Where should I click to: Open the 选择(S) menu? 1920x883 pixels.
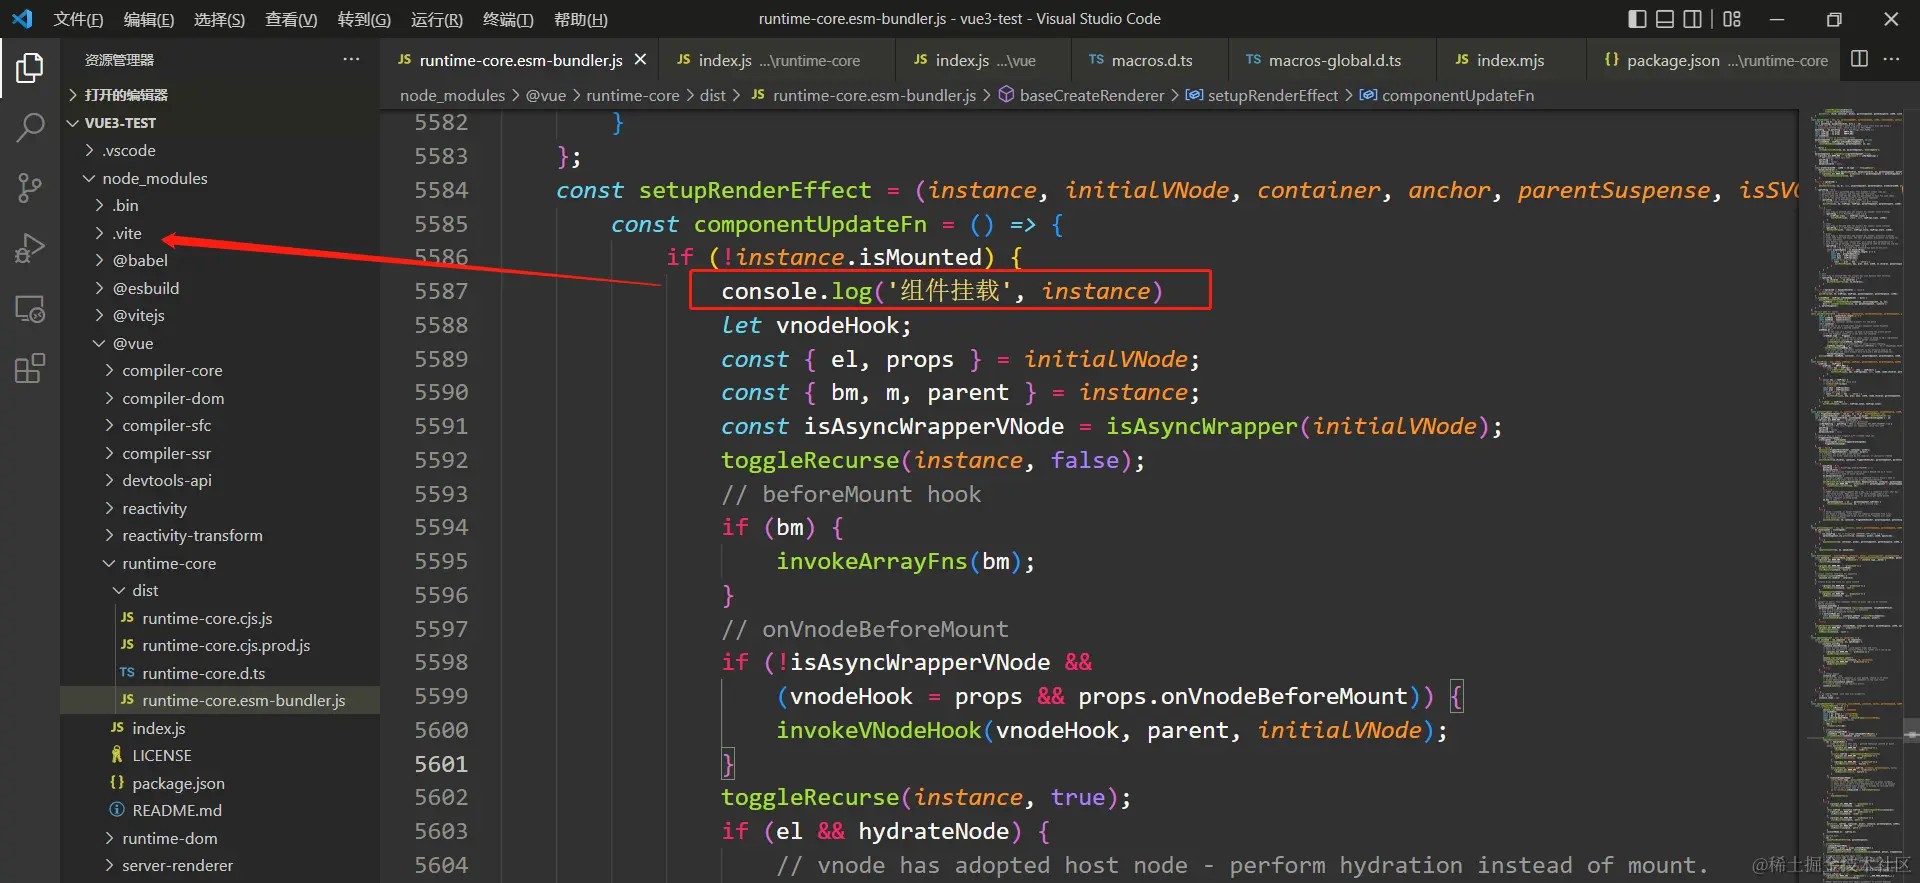219,19
